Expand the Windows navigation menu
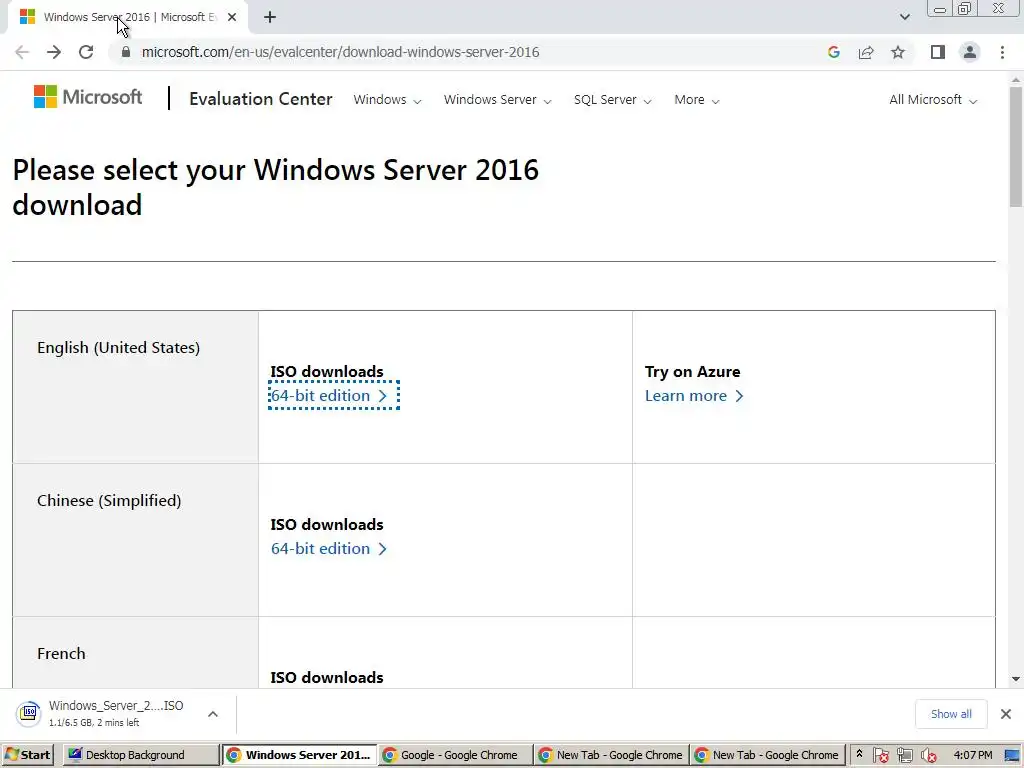The width and height of the screenshot is (1024, 768). [387, 100]
